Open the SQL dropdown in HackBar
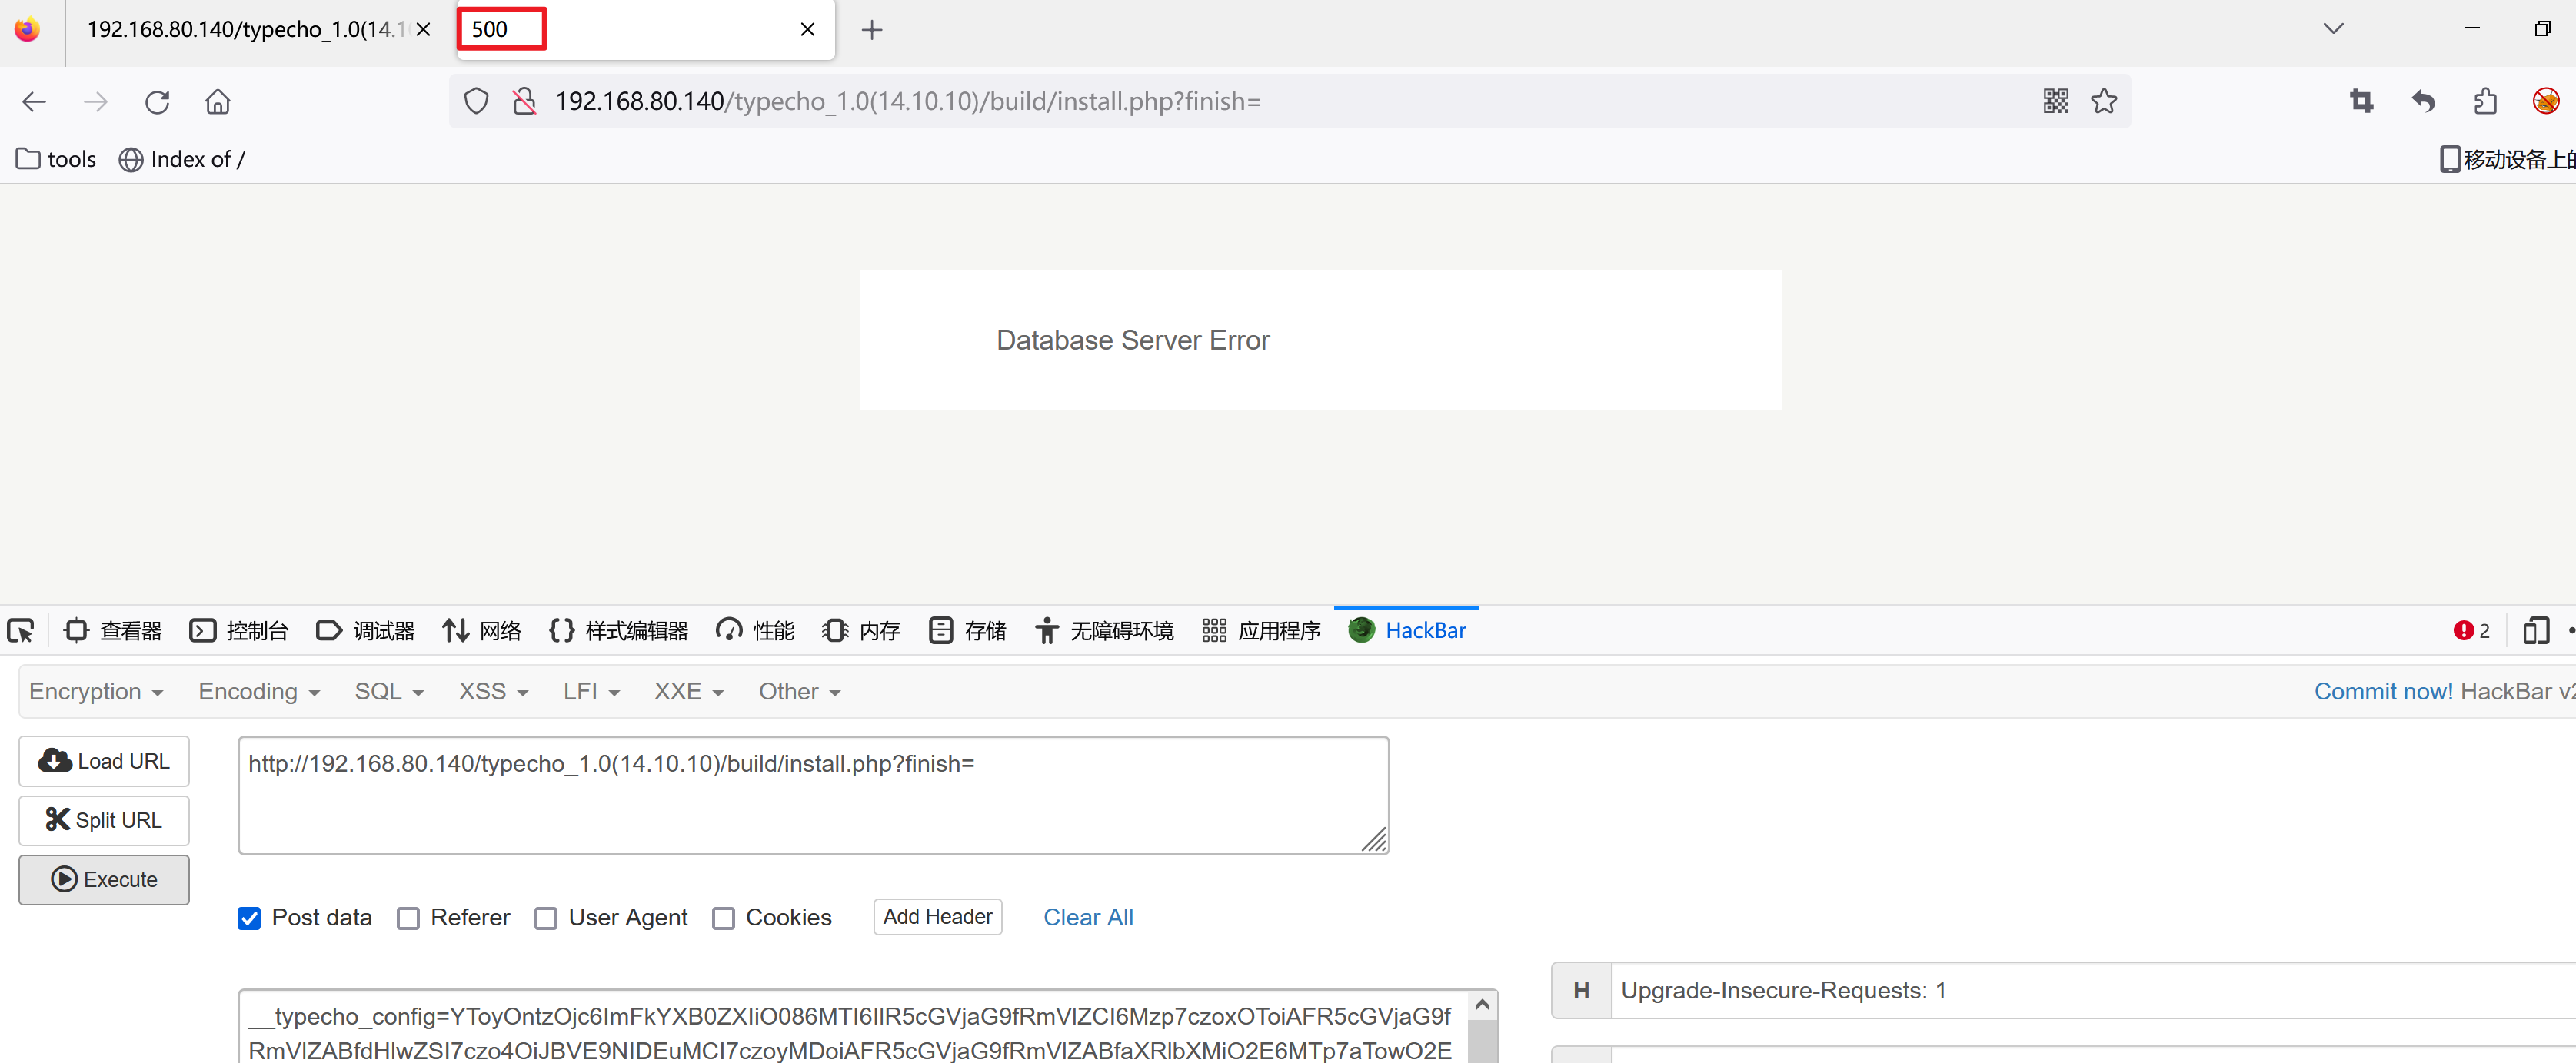2576x1063 pixels. click(388, 692)
